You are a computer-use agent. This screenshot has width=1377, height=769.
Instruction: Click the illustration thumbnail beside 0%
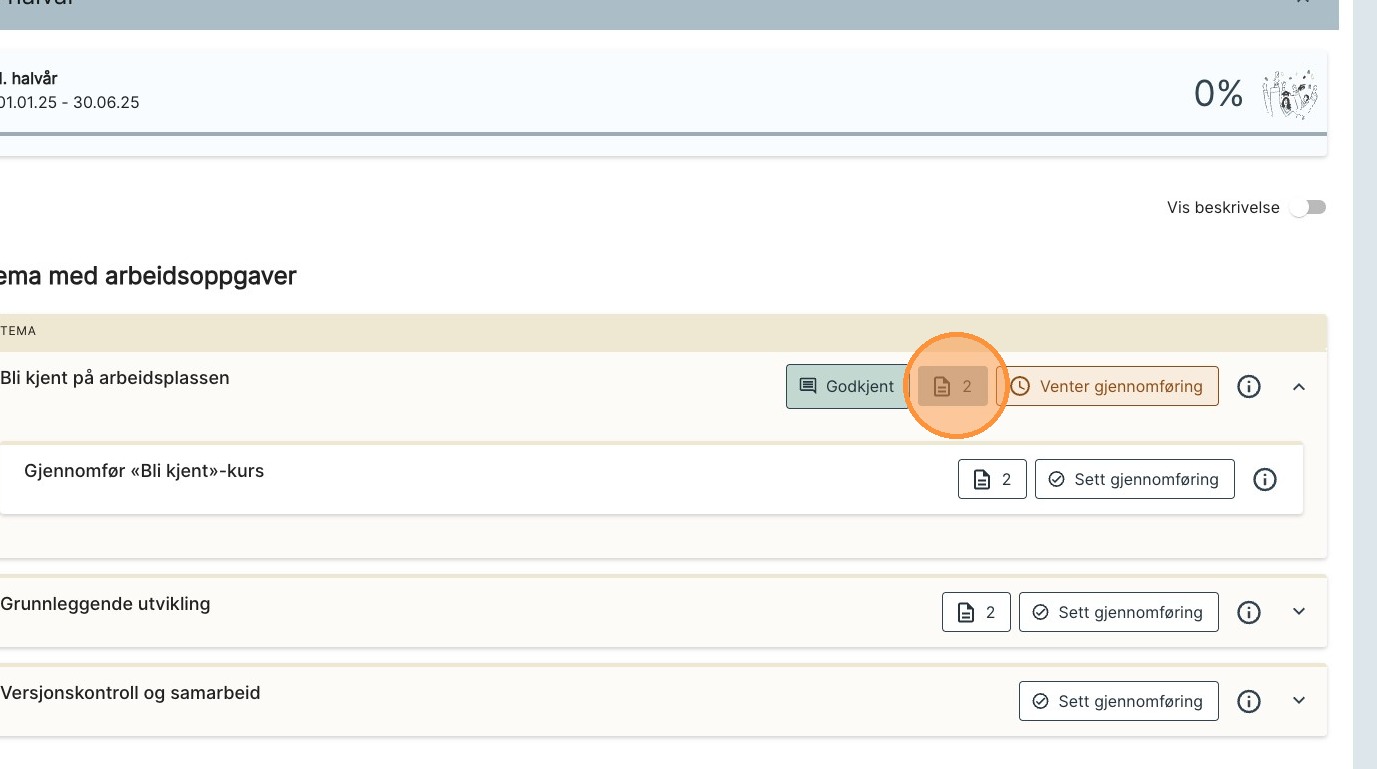(1289, 94)
